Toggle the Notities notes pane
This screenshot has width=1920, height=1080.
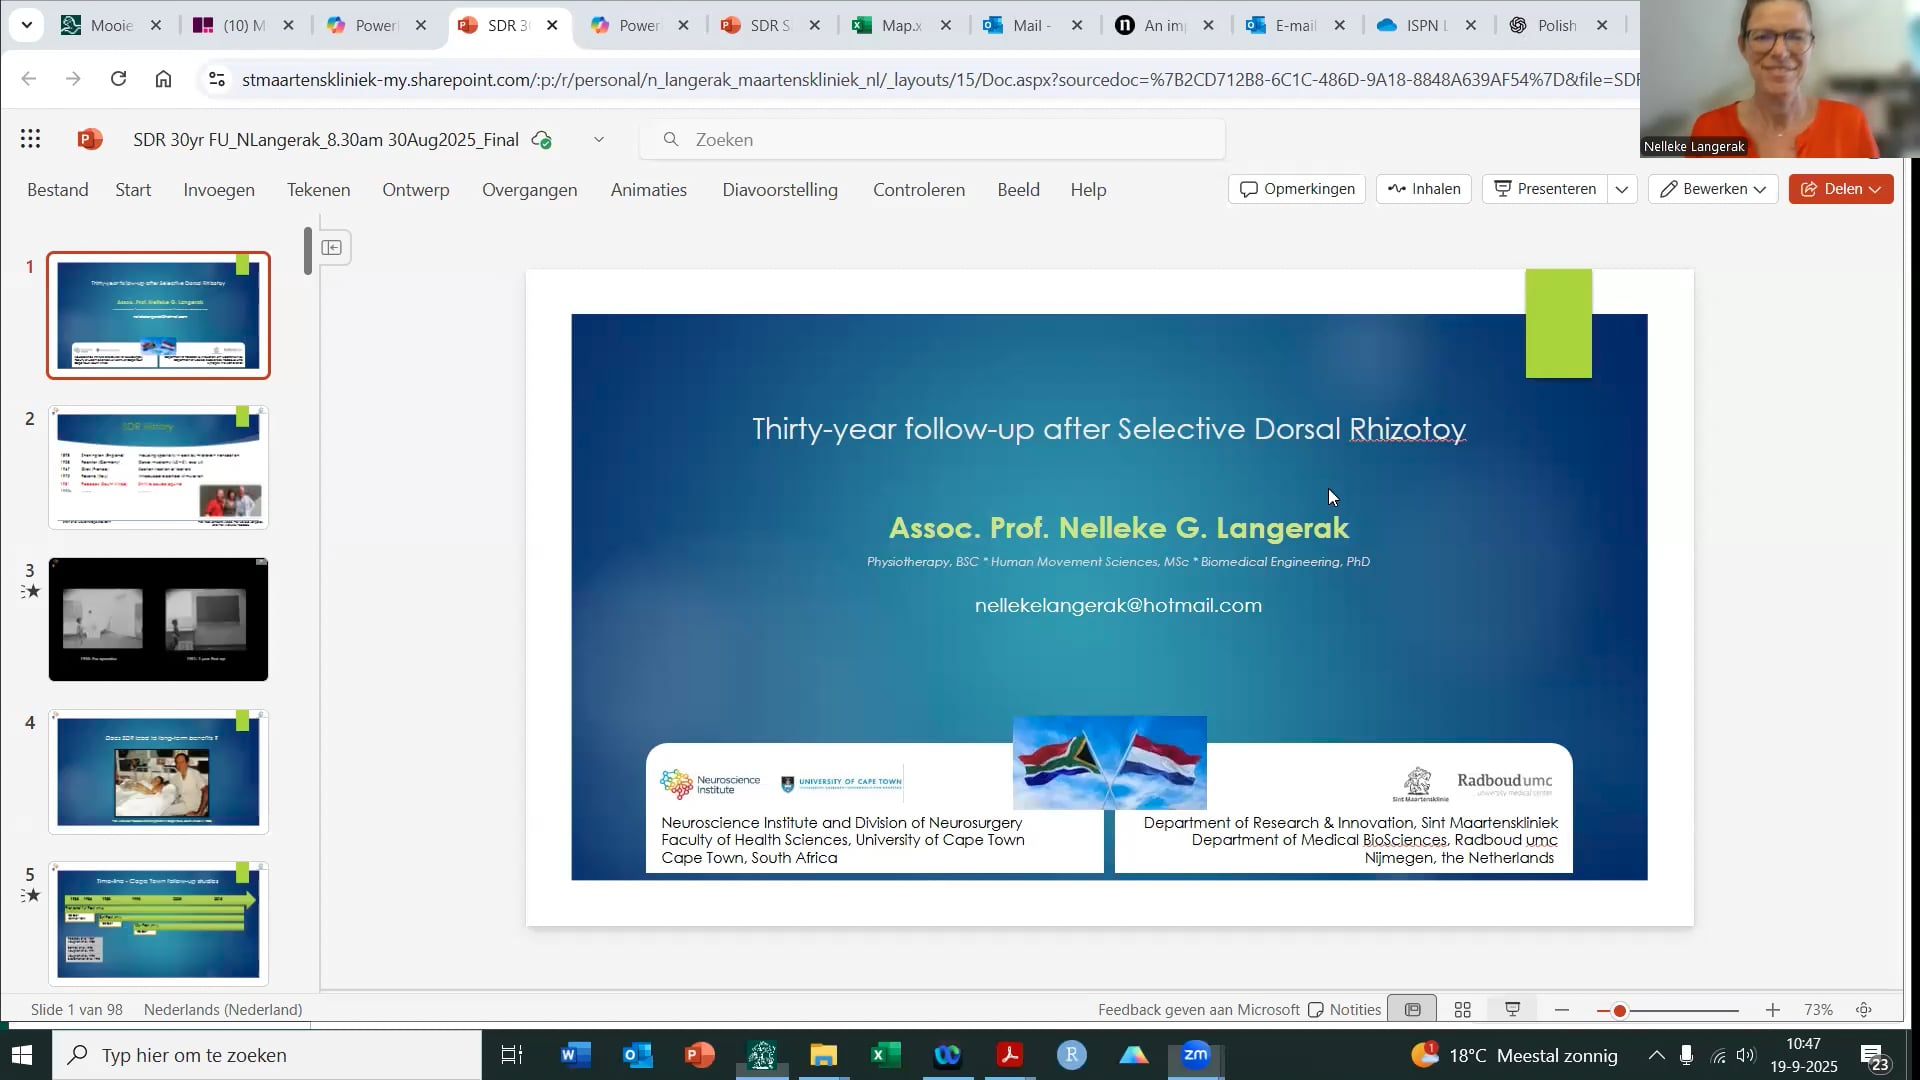point(1345,1010)
